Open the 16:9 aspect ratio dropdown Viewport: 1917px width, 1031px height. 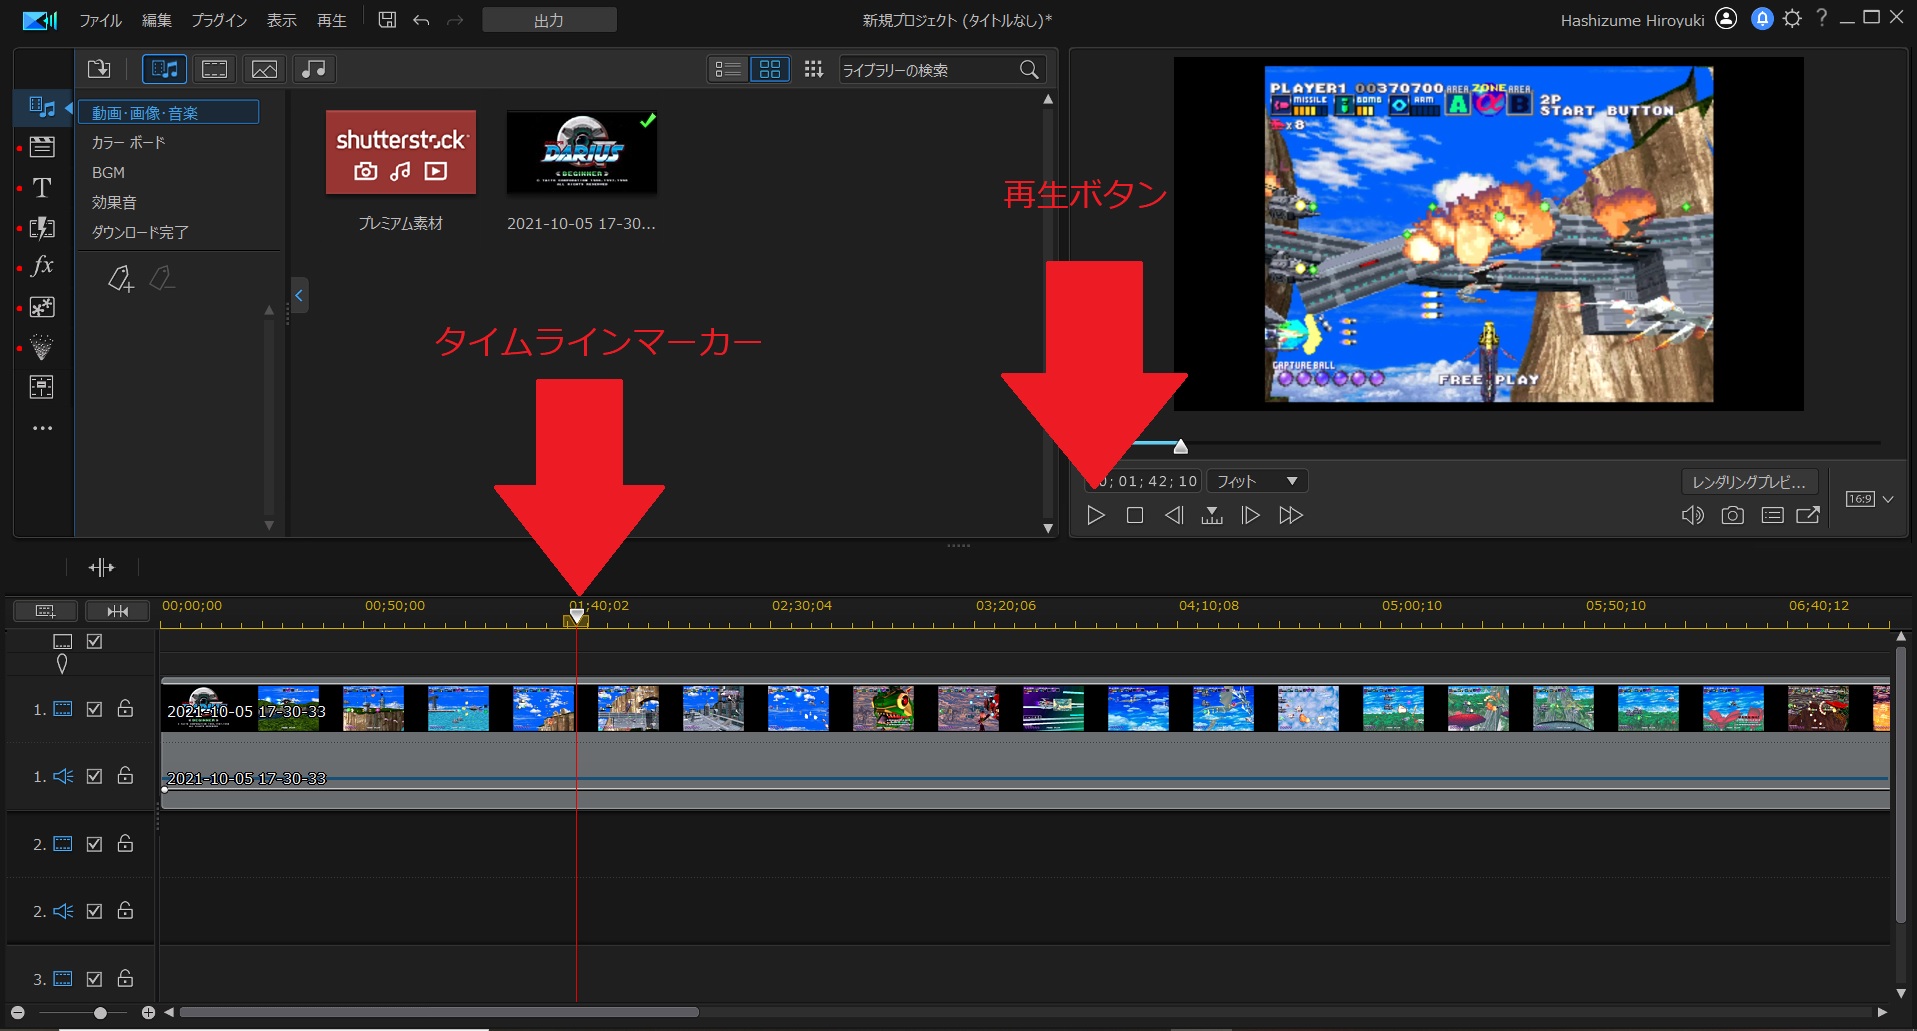pyautogui.click(x=1869, y=499)
